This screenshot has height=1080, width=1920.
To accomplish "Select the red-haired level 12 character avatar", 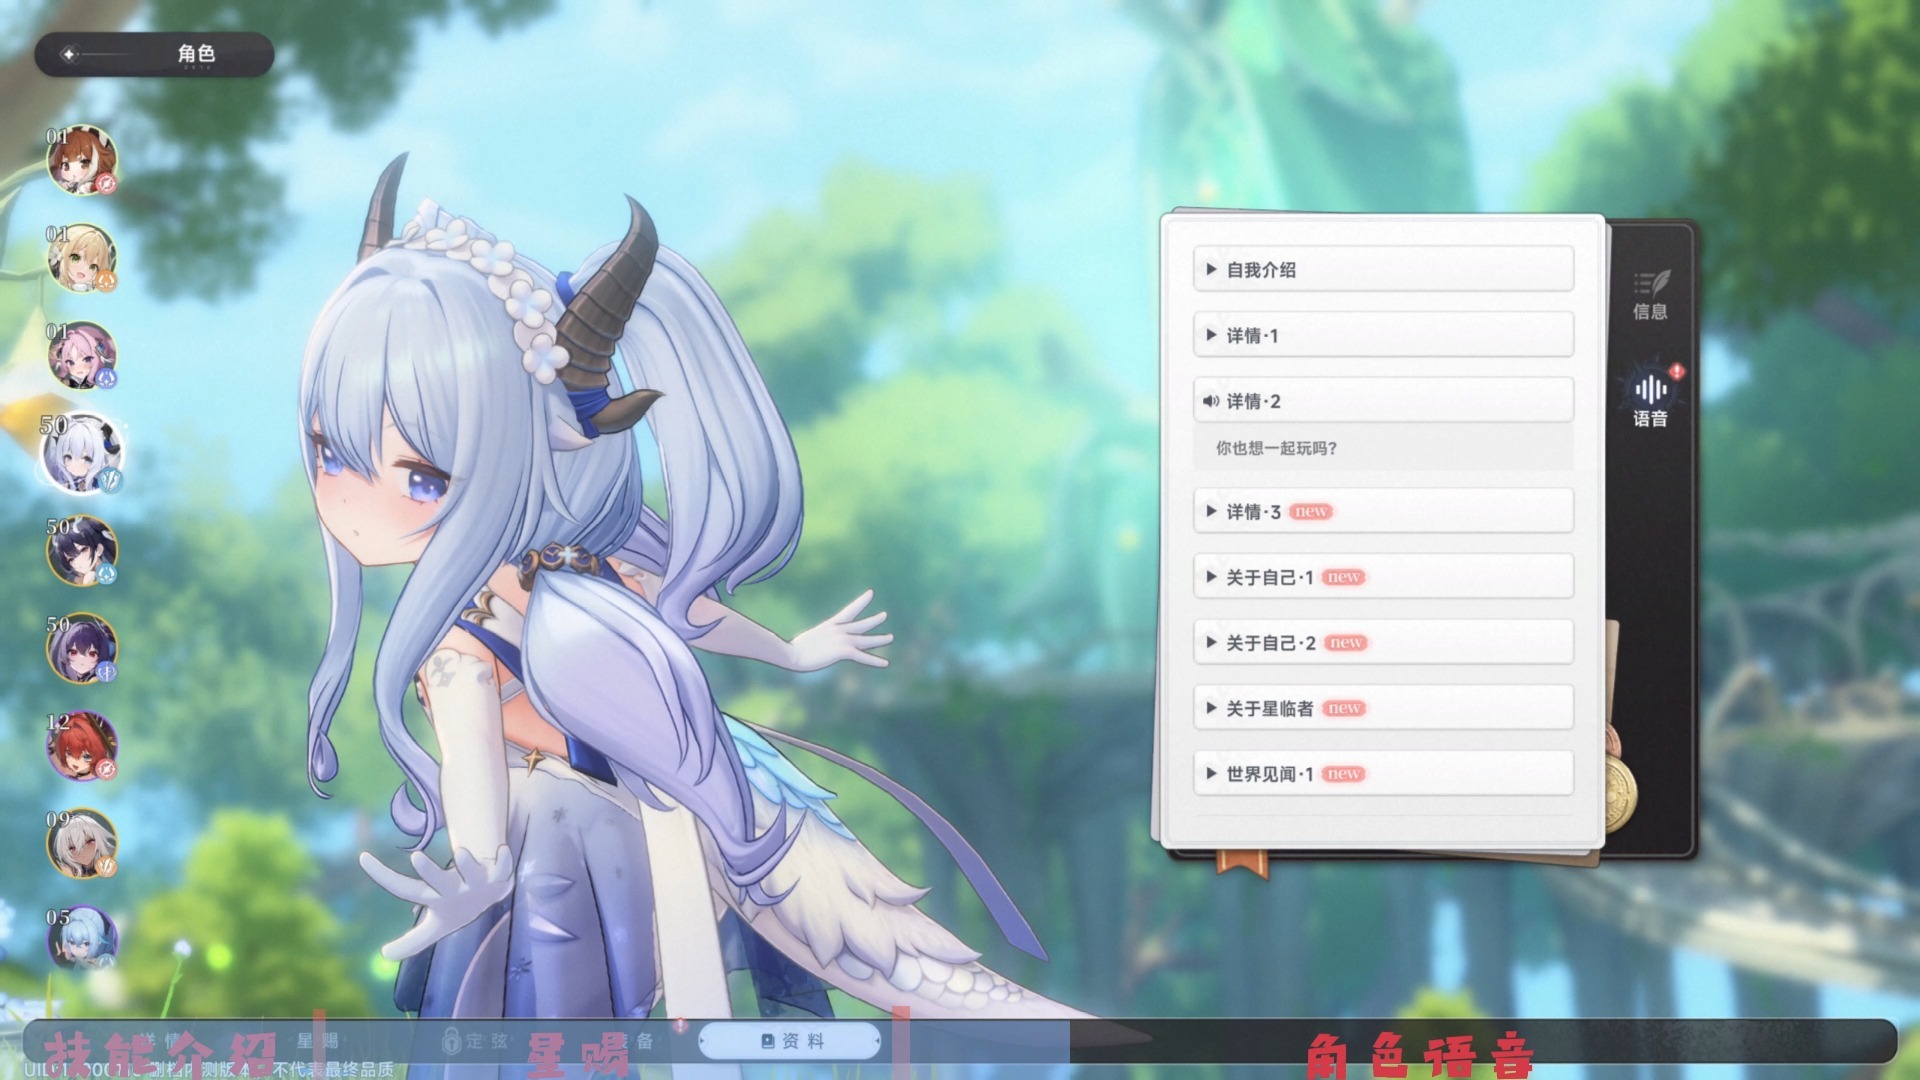I will (82, 746).
